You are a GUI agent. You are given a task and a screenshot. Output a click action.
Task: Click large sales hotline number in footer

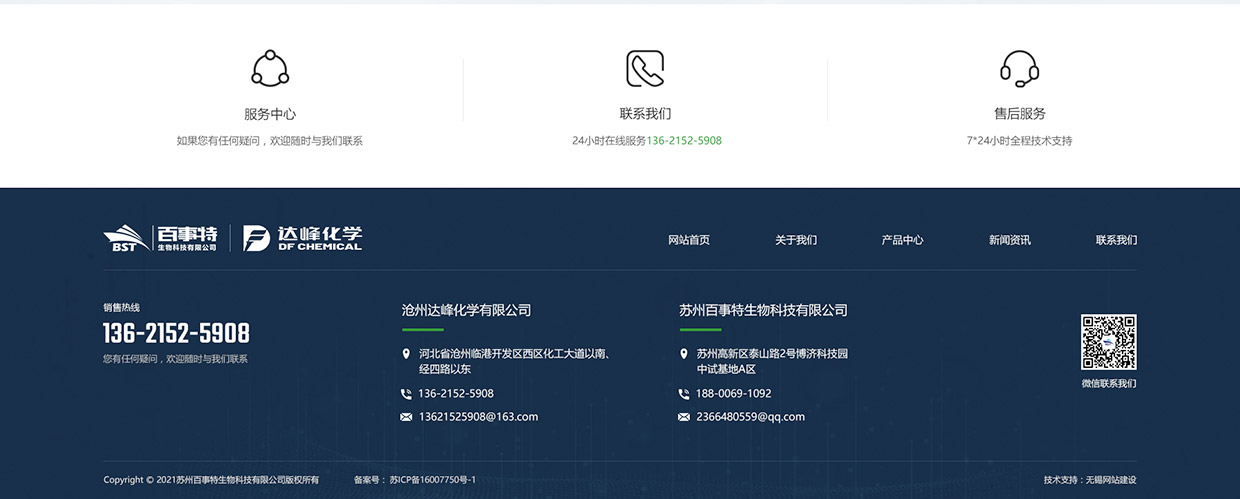tap(176, 333)
